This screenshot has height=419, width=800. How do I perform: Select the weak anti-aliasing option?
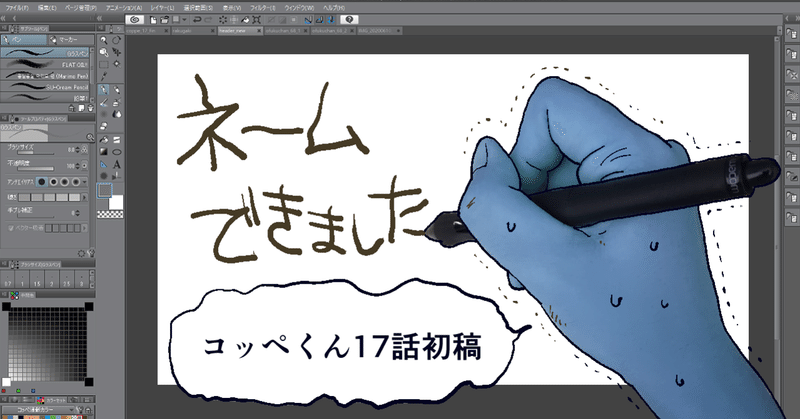tap(53, 182)
